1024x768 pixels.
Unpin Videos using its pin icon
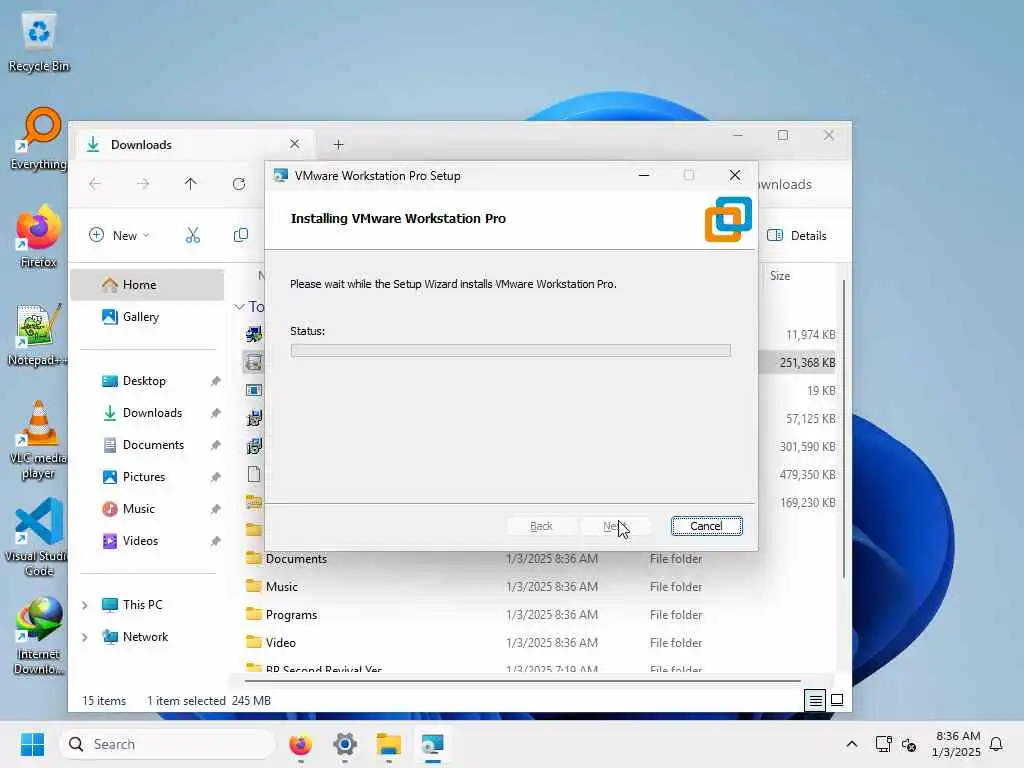pyautogui.click(x=216, y=541)
